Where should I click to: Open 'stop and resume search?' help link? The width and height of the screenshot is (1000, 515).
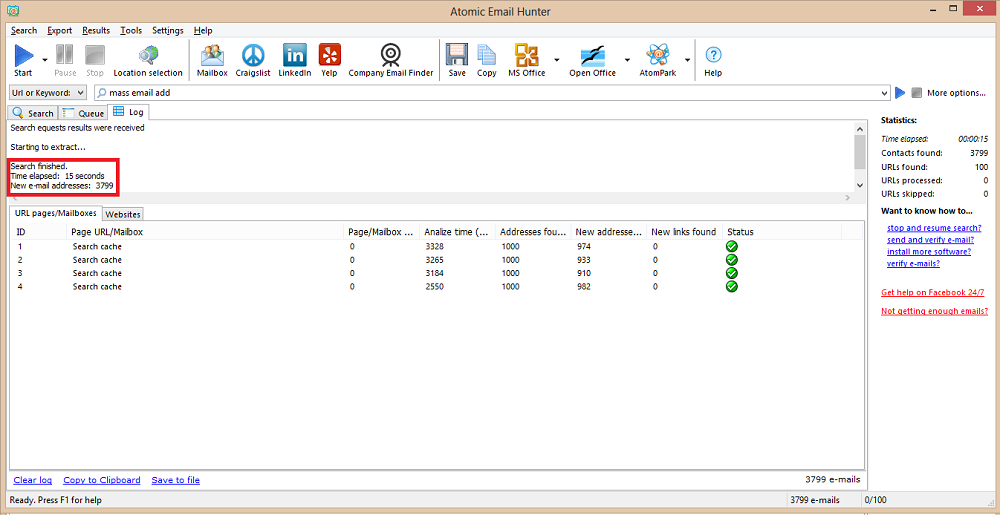[934, 228]
